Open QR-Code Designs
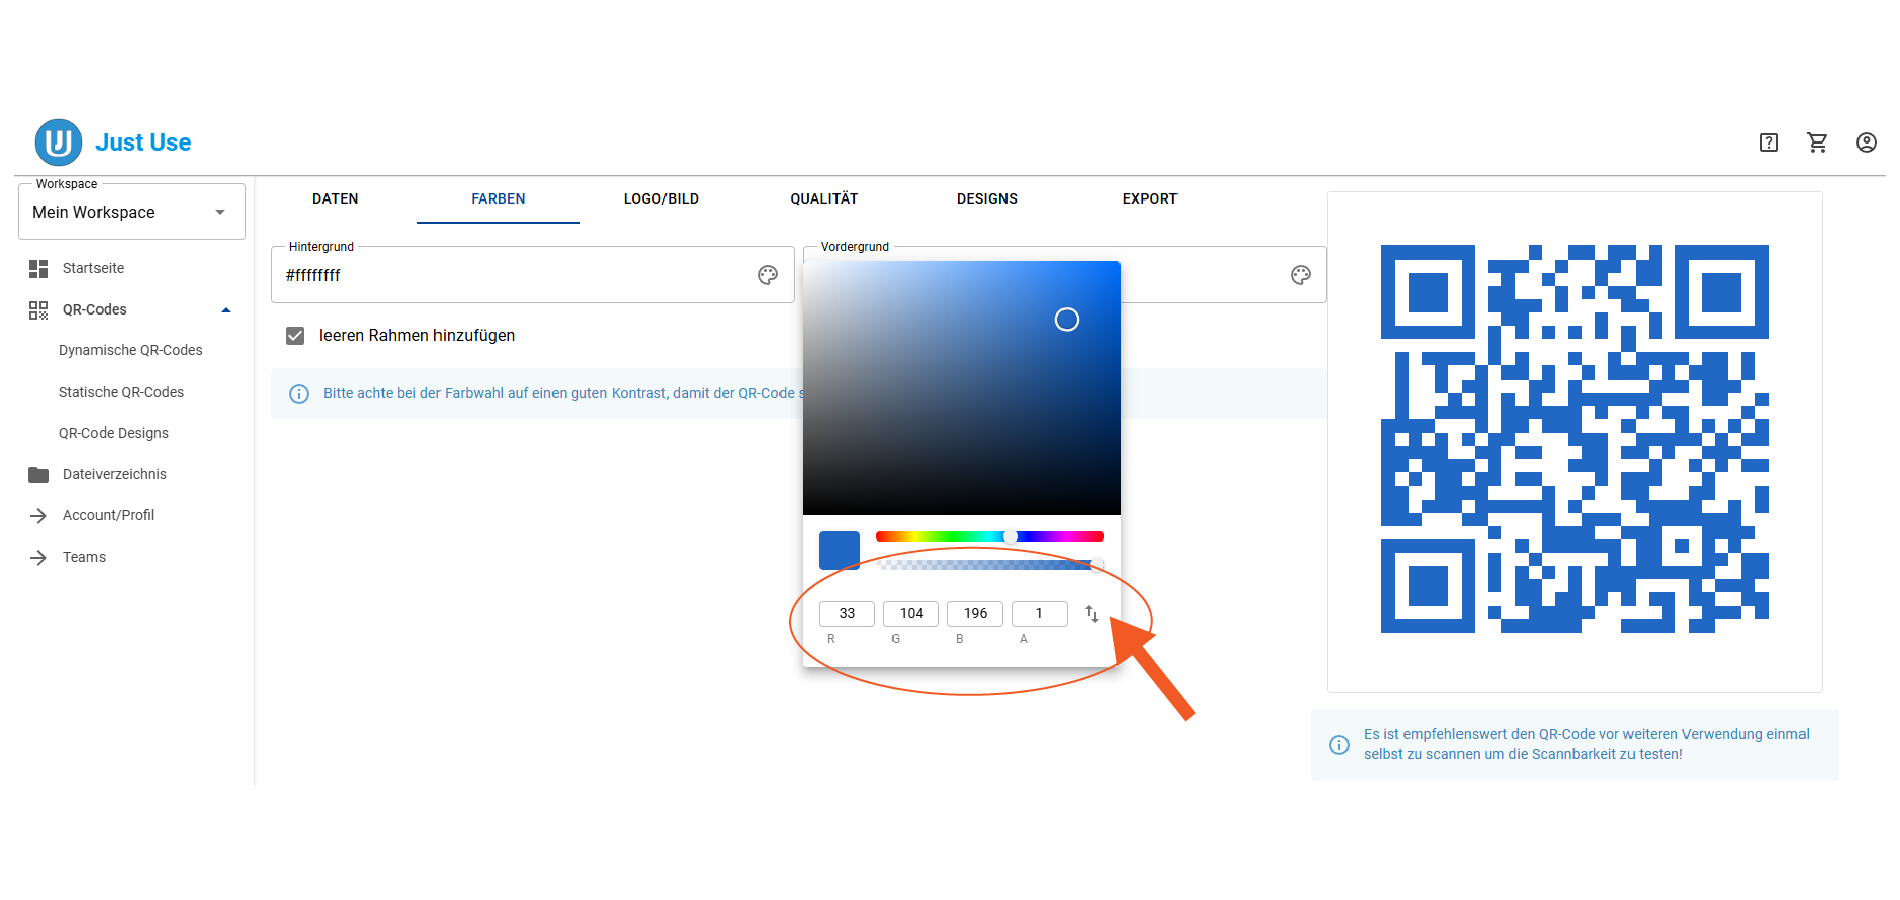Viewport: 1900px width, 900px height. 113,433
